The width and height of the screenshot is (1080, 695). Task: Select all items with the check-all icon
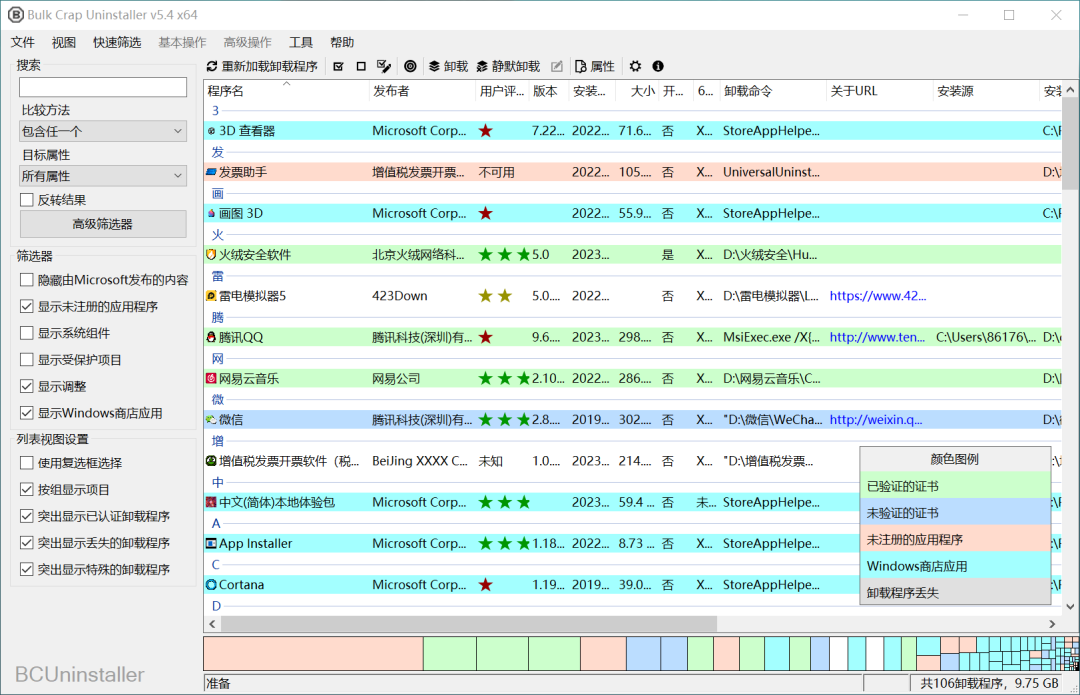click(x=339, y=66)
